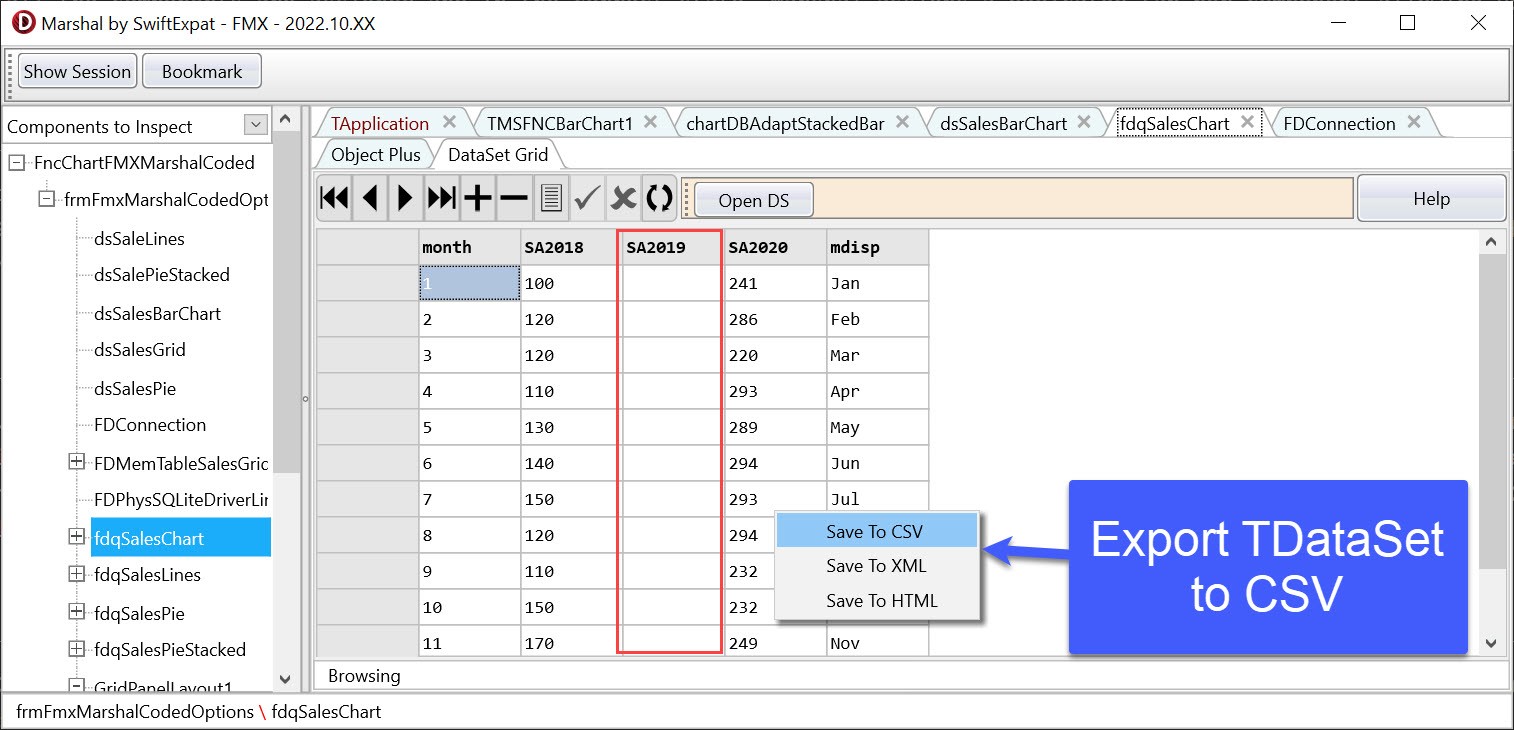Screen dimensions: 1514x730
Task: Click the Marshal app logo icon
Action: click(21, 23)
